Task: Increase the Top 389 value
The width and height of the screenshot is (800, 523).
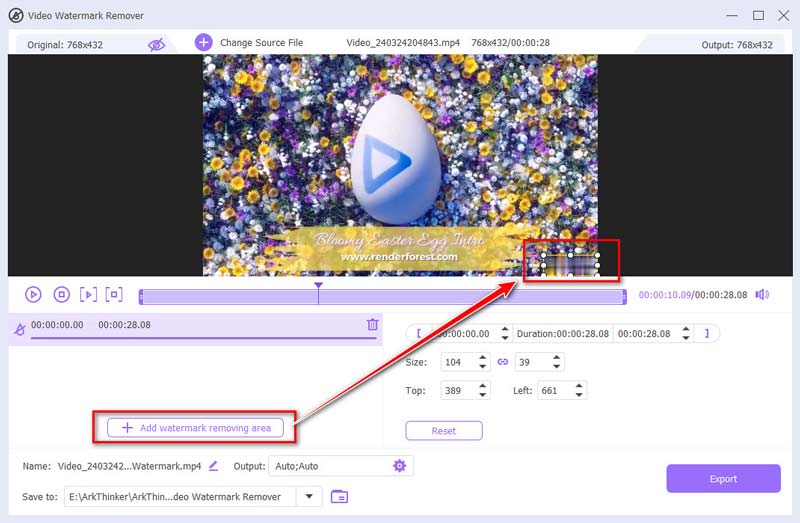Action: click(x=483, y=386)
